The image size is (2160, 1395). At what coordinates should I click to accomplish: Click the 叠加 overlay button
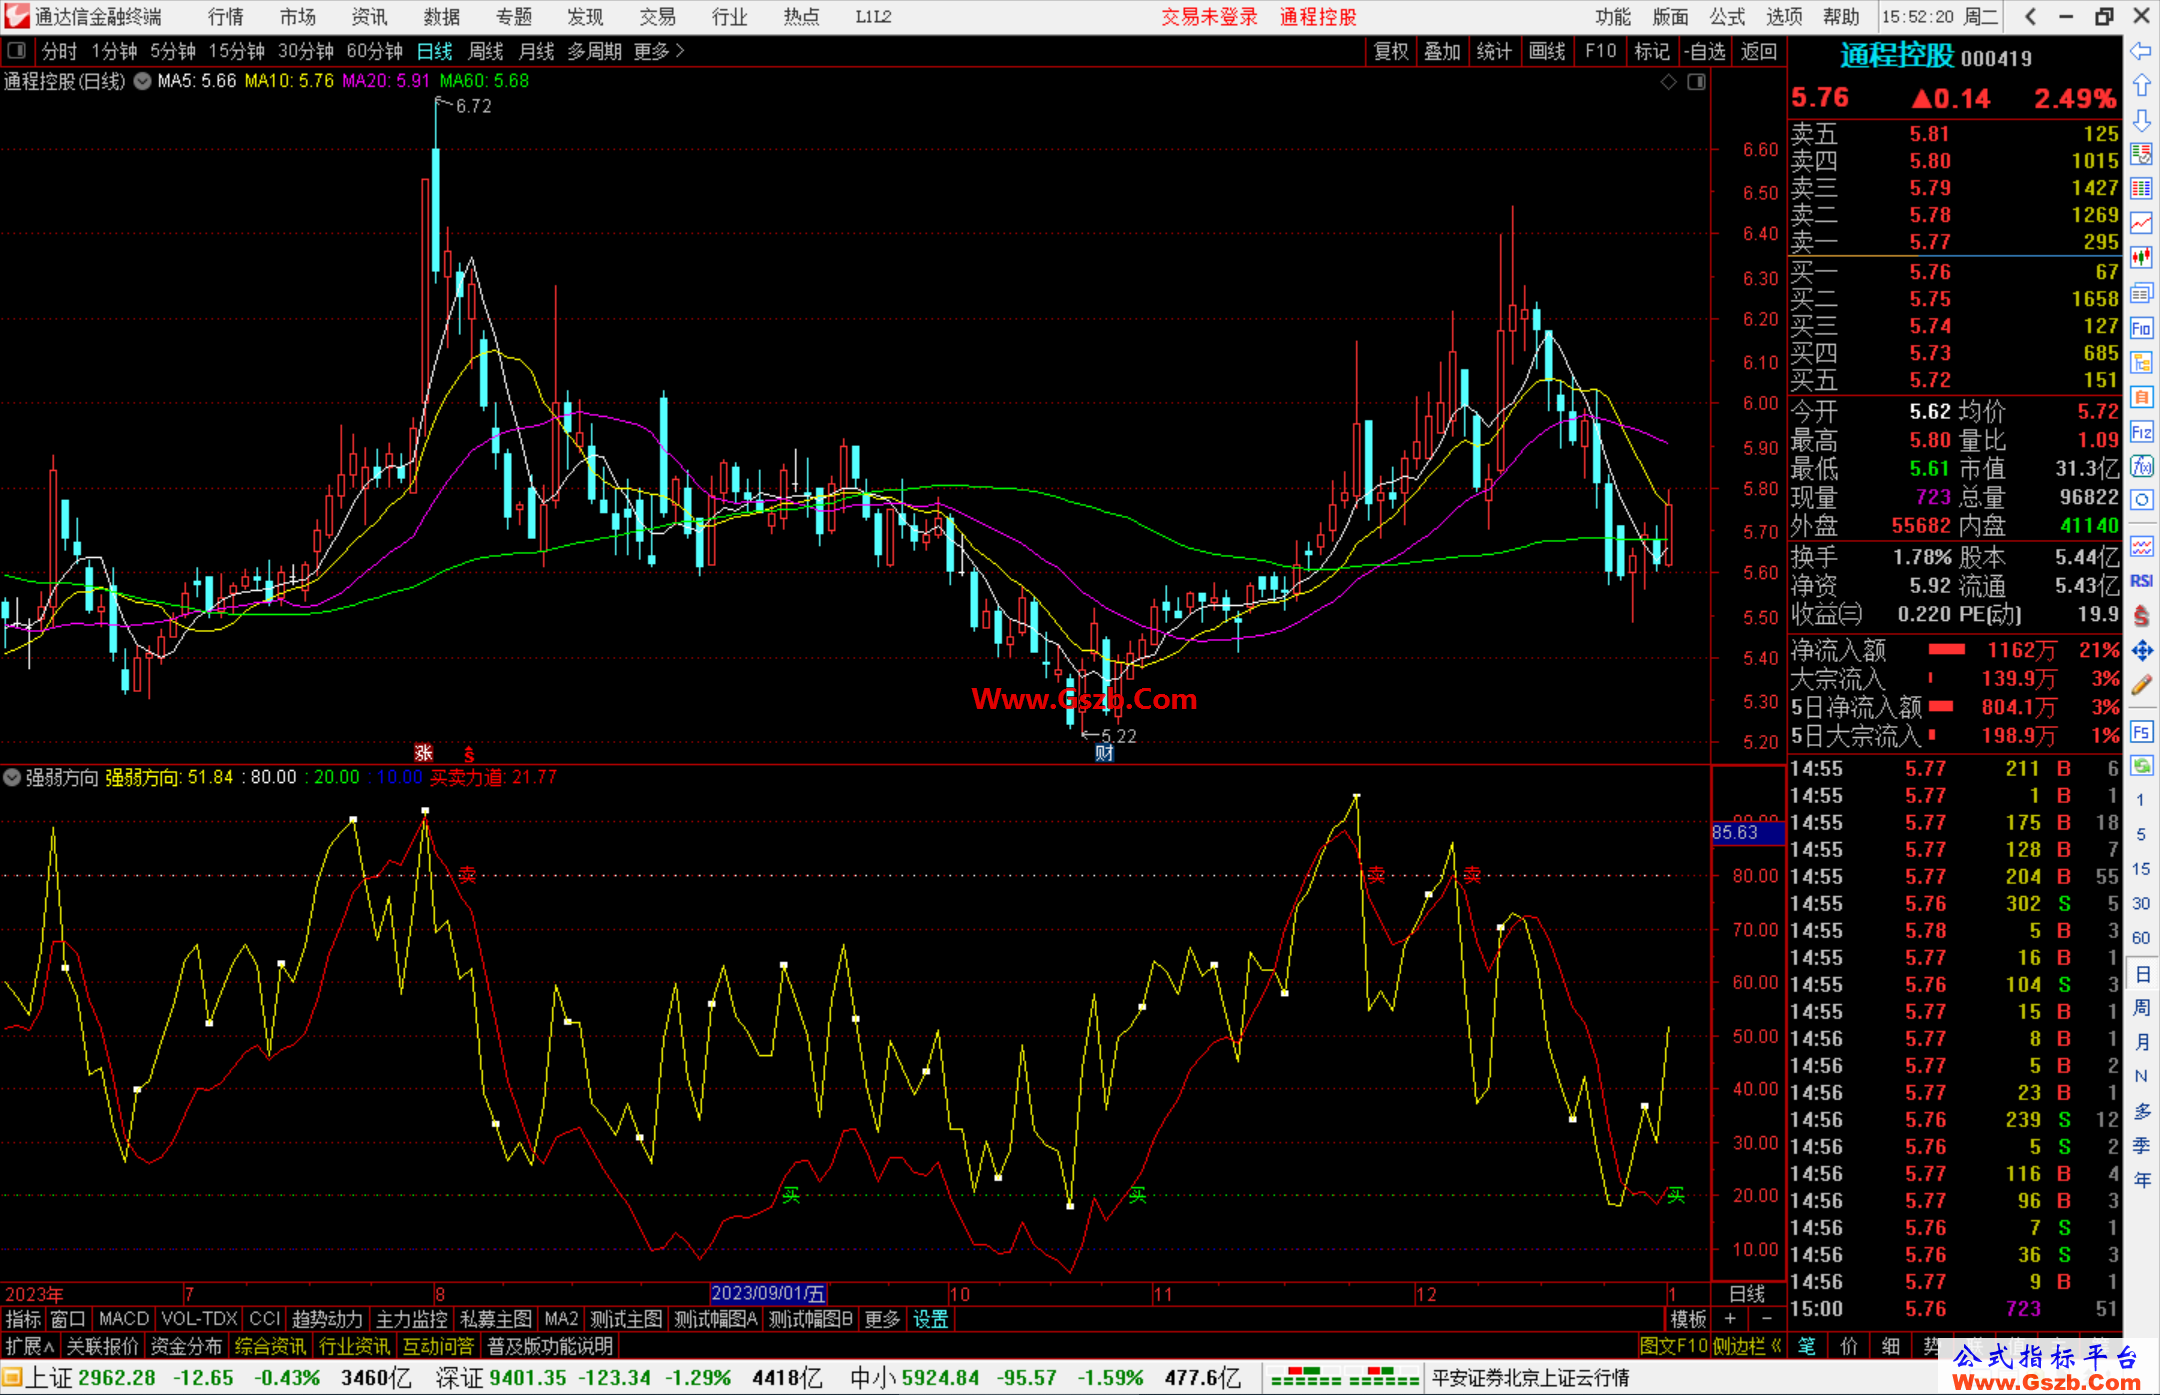[x=1442, y=51]
